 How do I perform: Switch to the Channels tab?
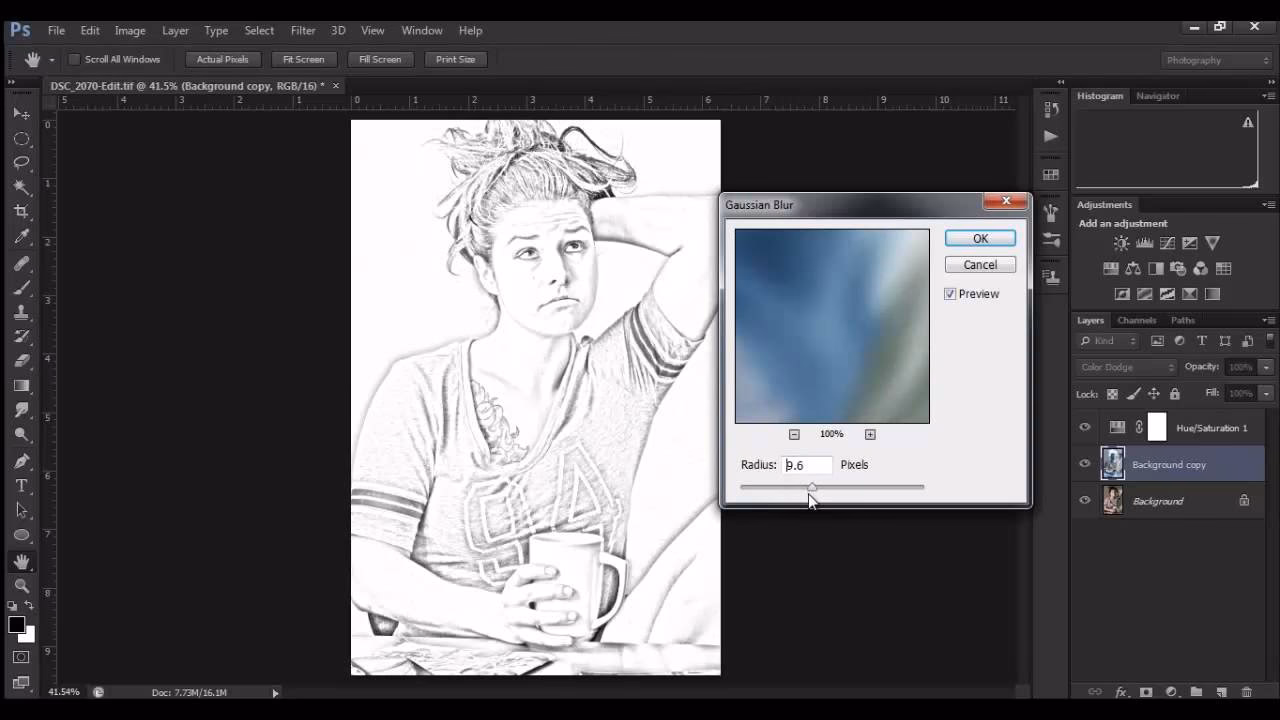(x=1137, y=320)
